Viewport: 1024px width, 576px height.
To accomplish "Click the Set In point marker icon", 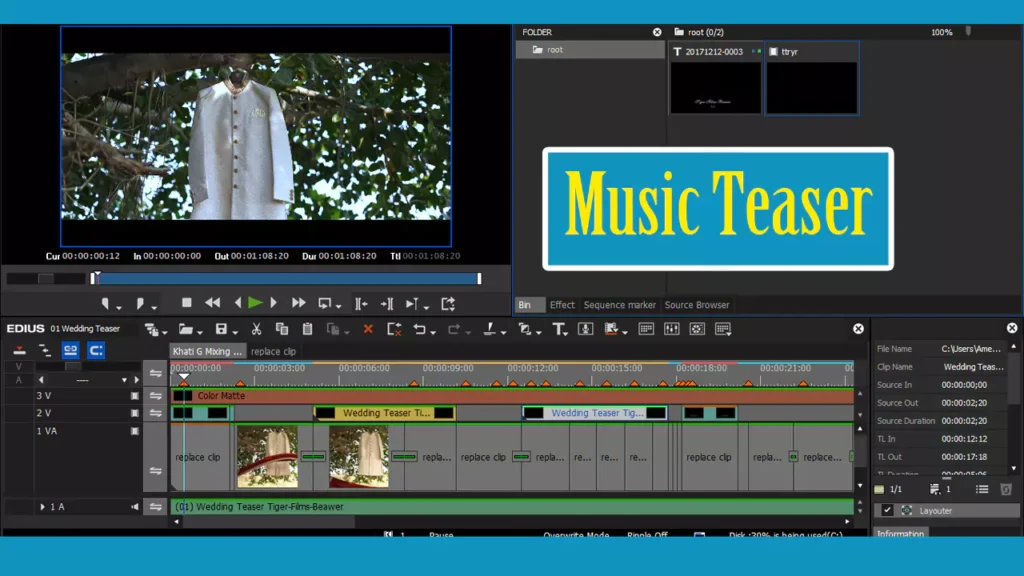I will 105,304.
